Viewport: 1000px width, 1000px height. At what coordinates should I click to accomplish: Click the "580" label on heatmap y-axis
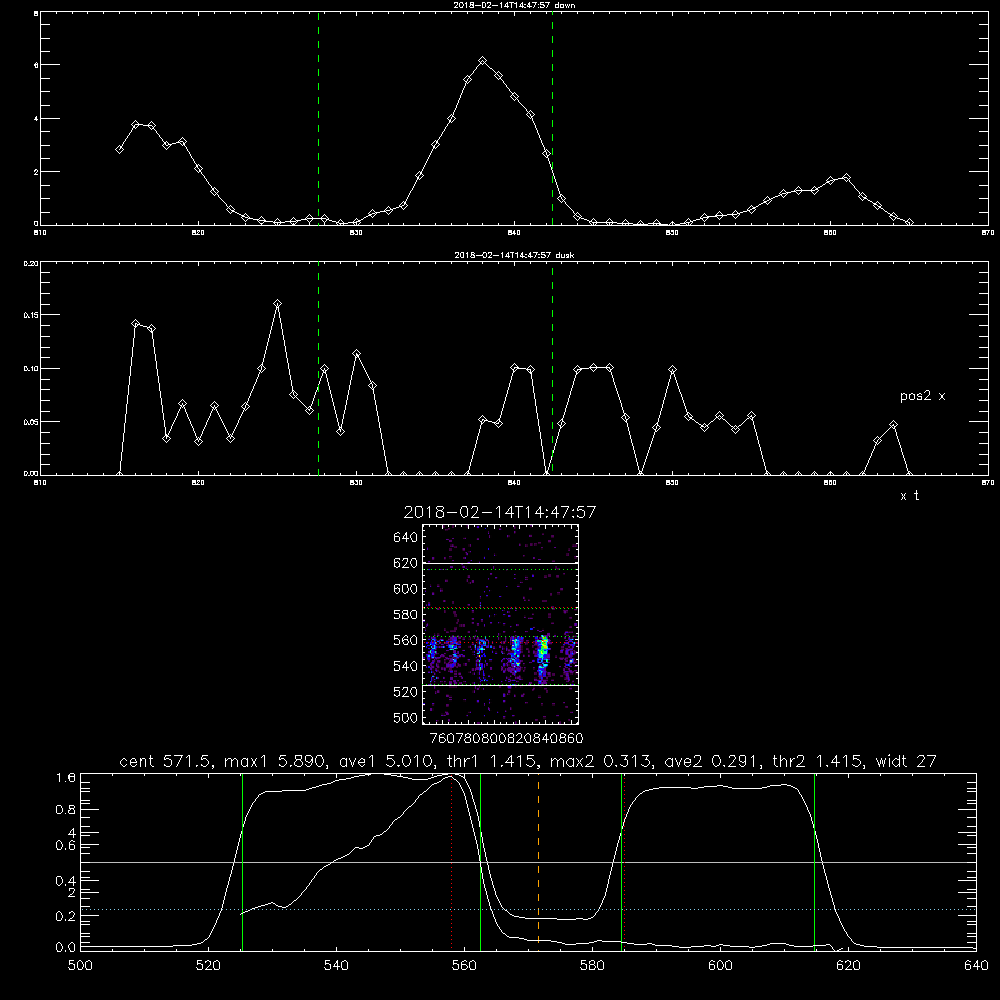(x=406, y=615)
